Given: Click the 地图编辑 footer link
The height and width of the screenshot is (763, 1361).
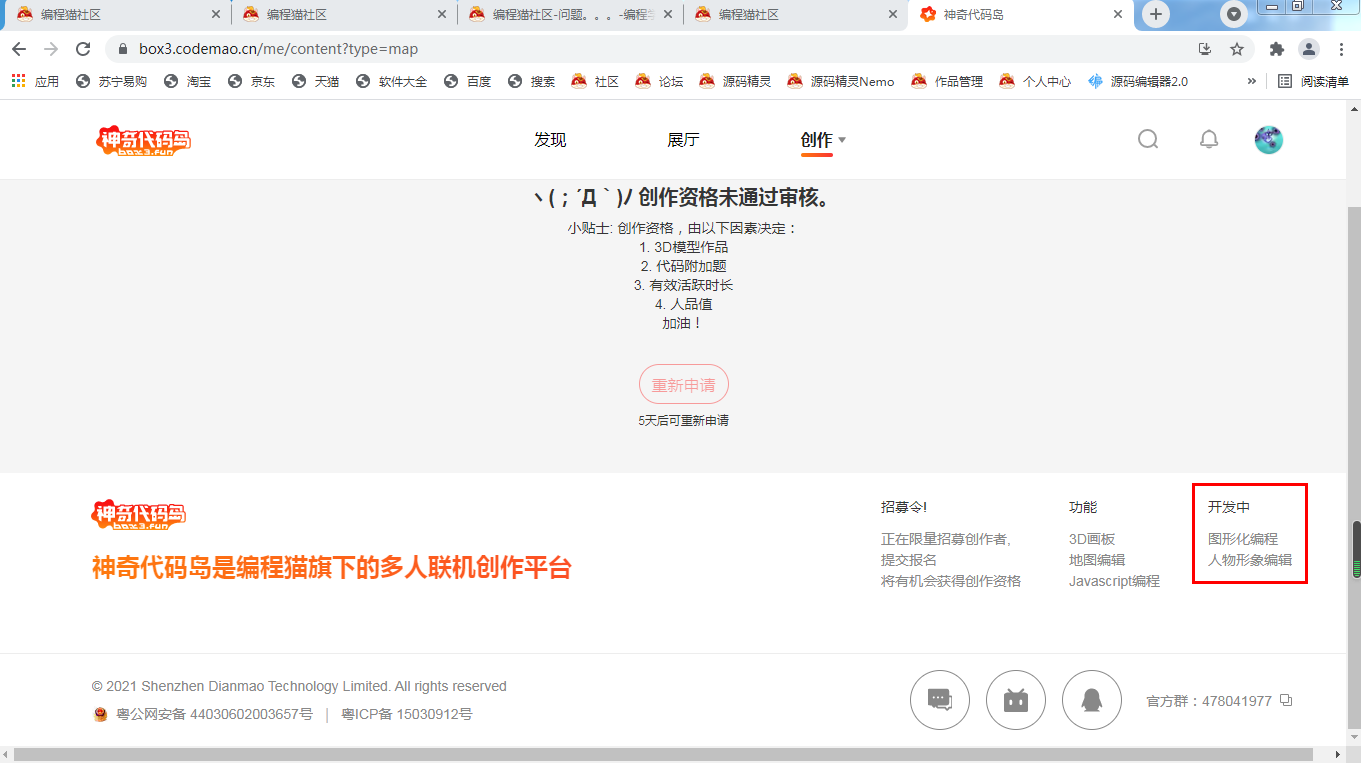Looking at the screenshot, I should pos(1097,560).
